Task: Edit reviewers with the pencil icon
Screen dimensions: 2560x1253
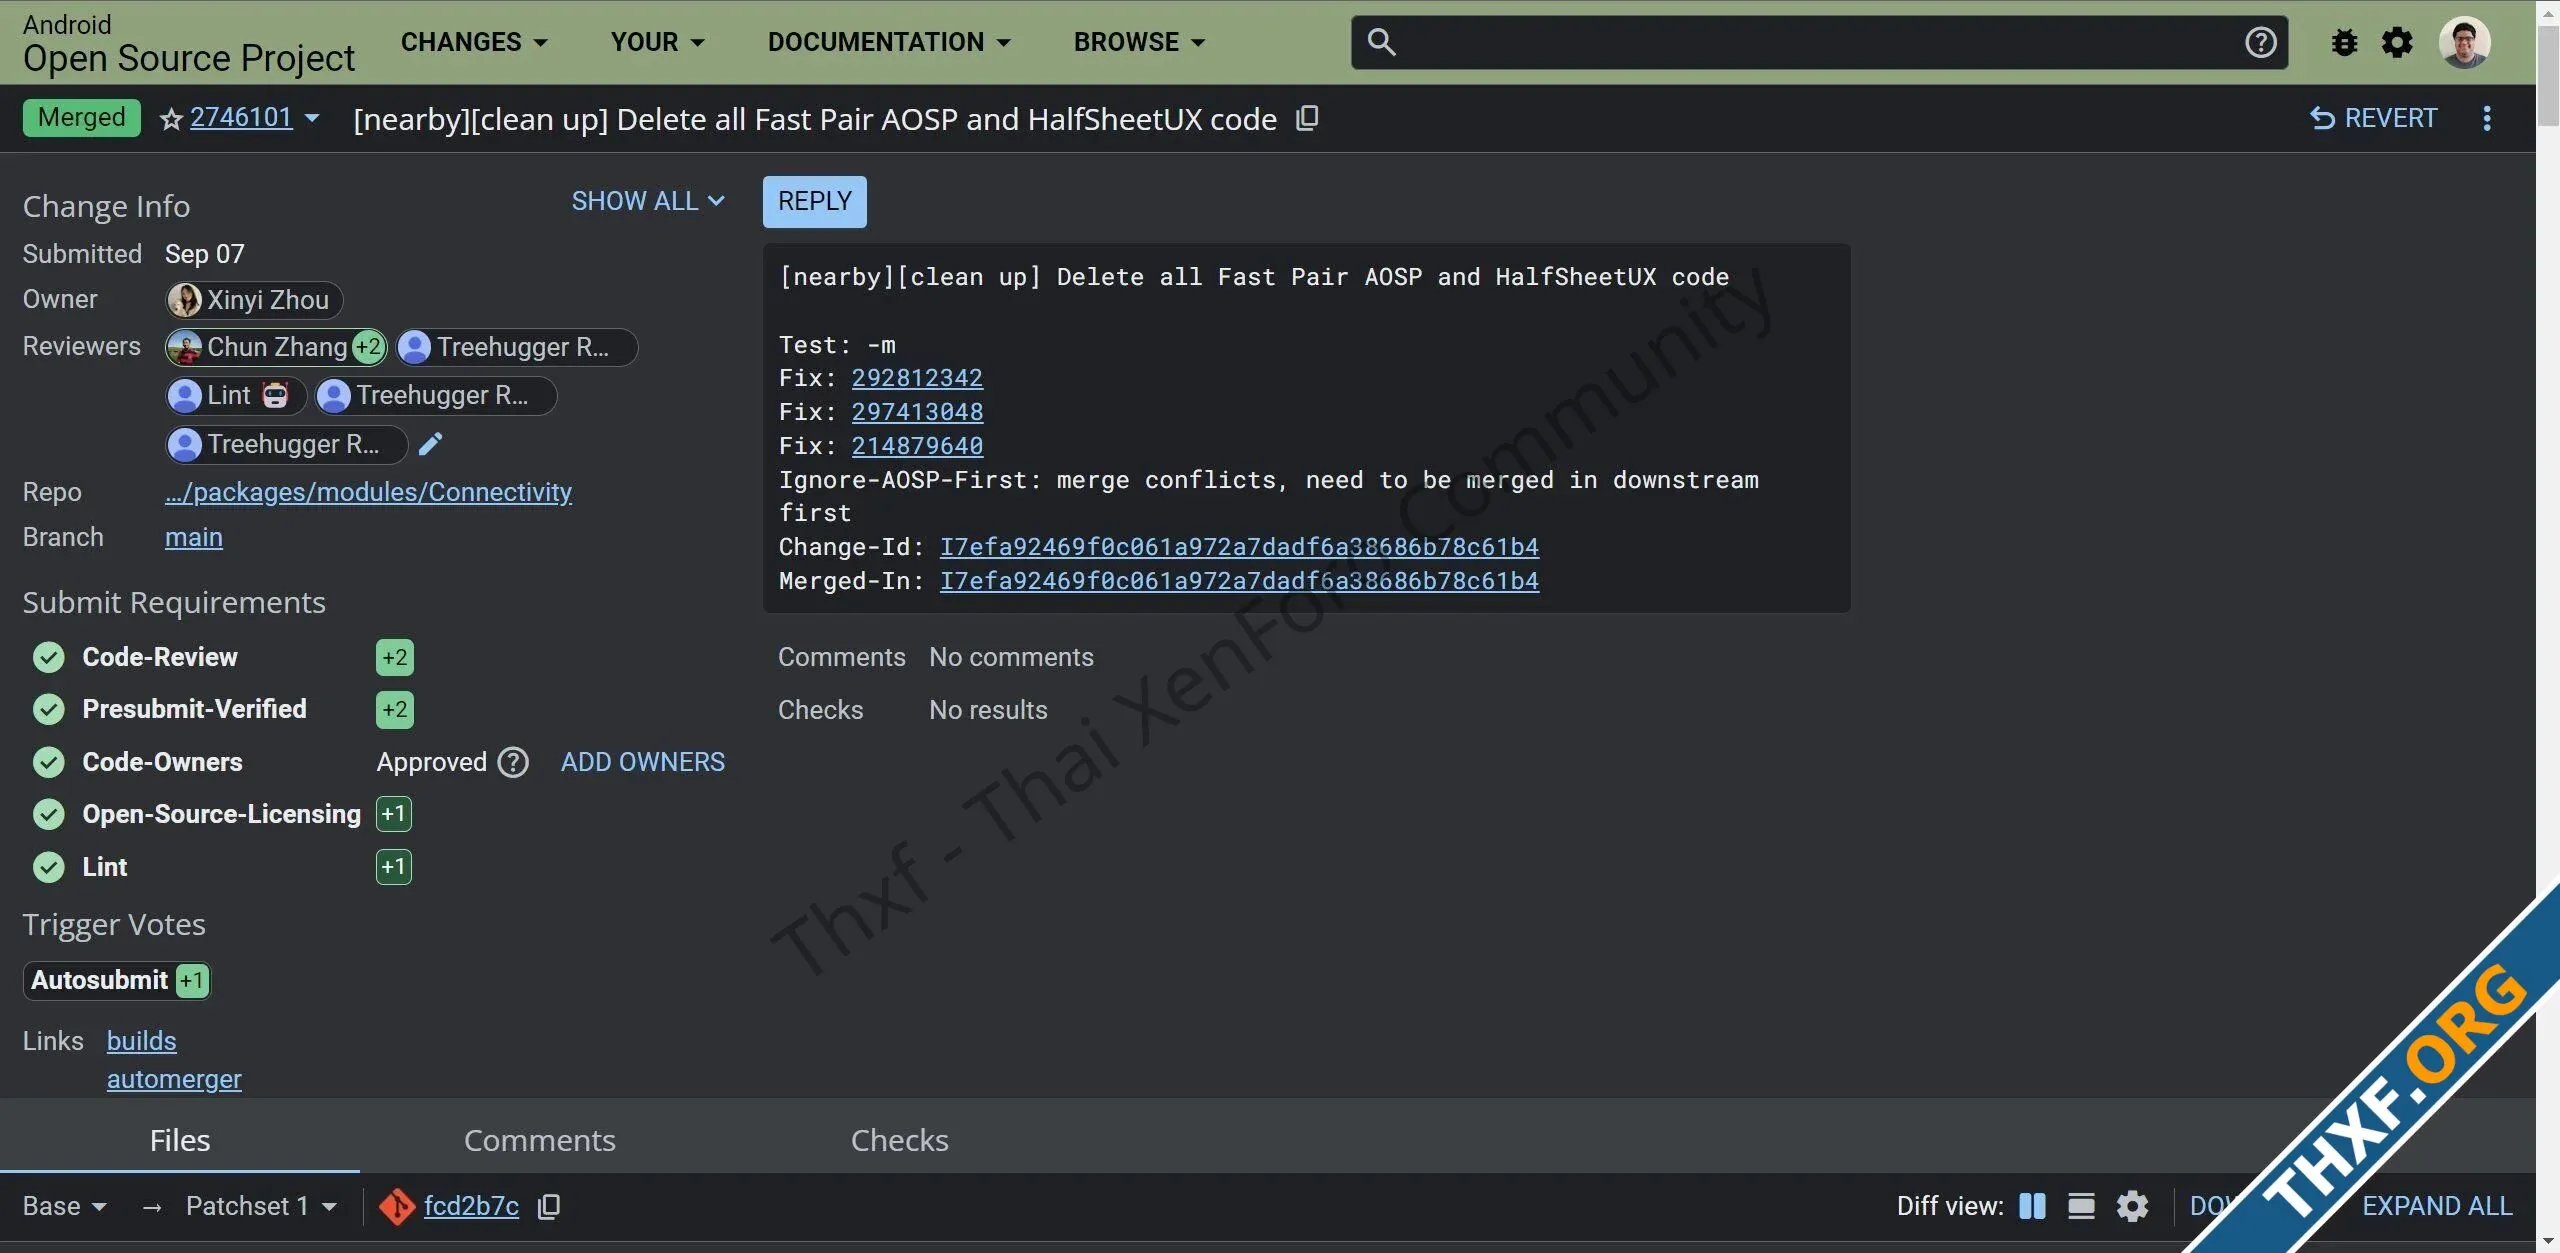Action: coord(430,444)
